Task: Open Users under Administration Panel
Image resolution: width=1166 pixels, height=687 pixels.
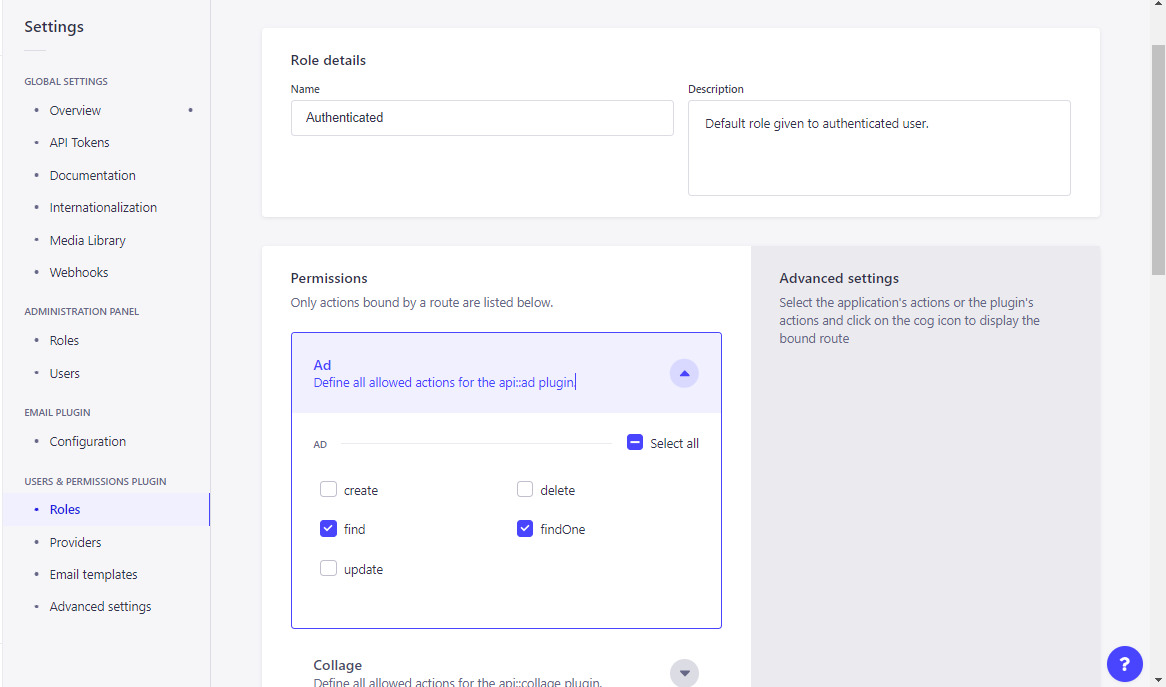Action: coord(64,373)
